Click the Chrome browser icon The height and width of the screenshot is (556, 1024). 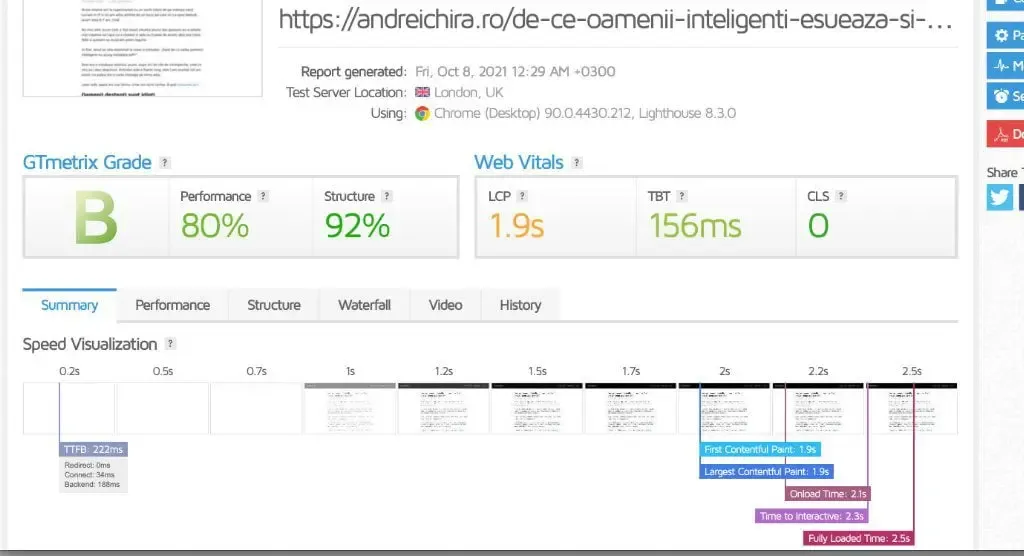[x=422, y=114]
